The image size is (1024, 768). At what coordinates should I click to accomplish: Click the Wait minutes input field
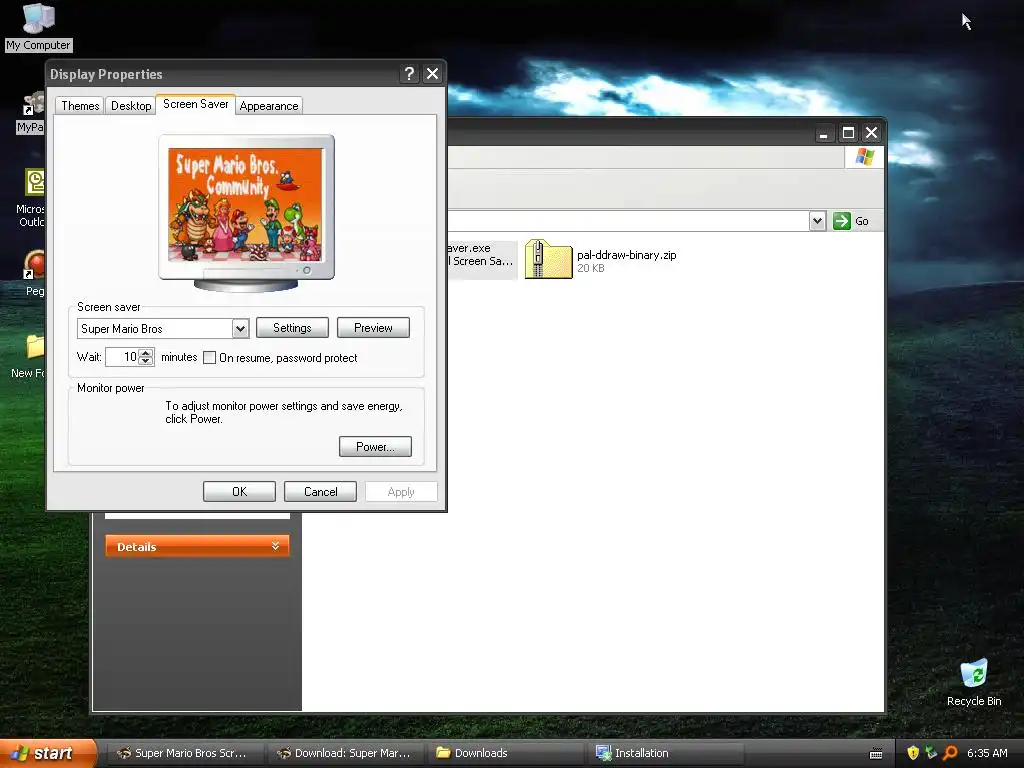pyautogui.click(x=122, y=357)
